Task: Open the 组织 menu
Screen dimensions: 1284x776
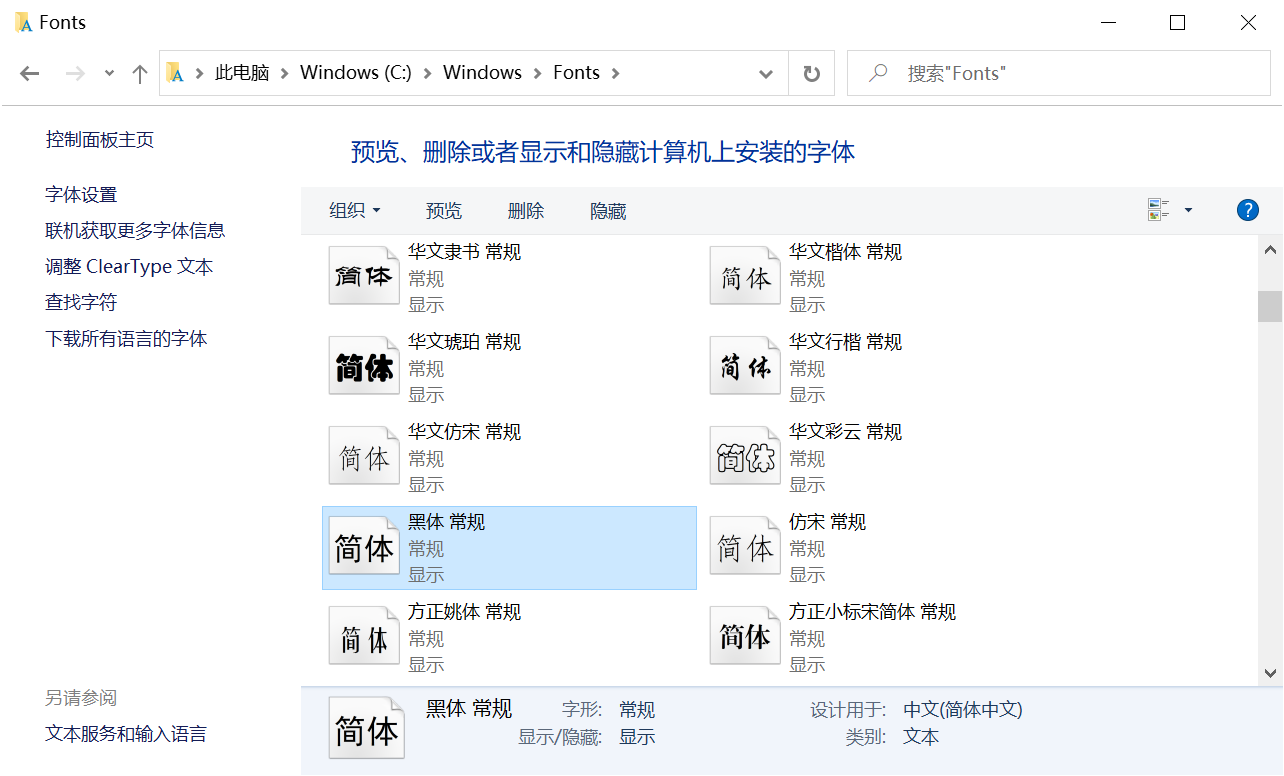Action: (355, 211)
